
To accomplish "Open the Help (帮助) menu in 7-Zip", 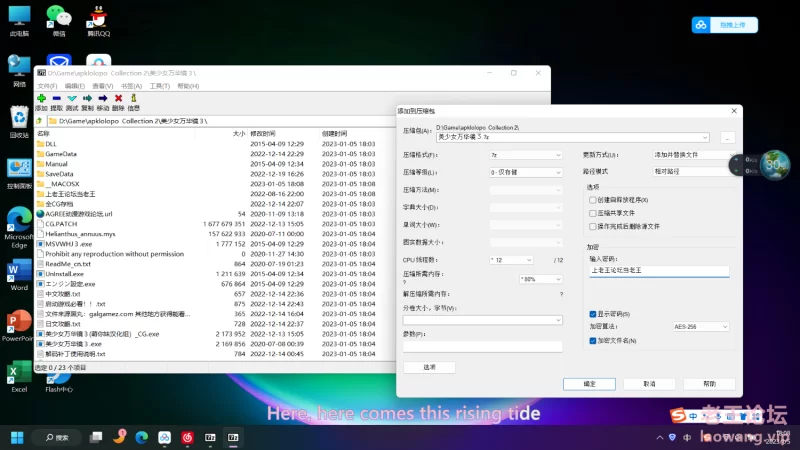I will 188,86.
